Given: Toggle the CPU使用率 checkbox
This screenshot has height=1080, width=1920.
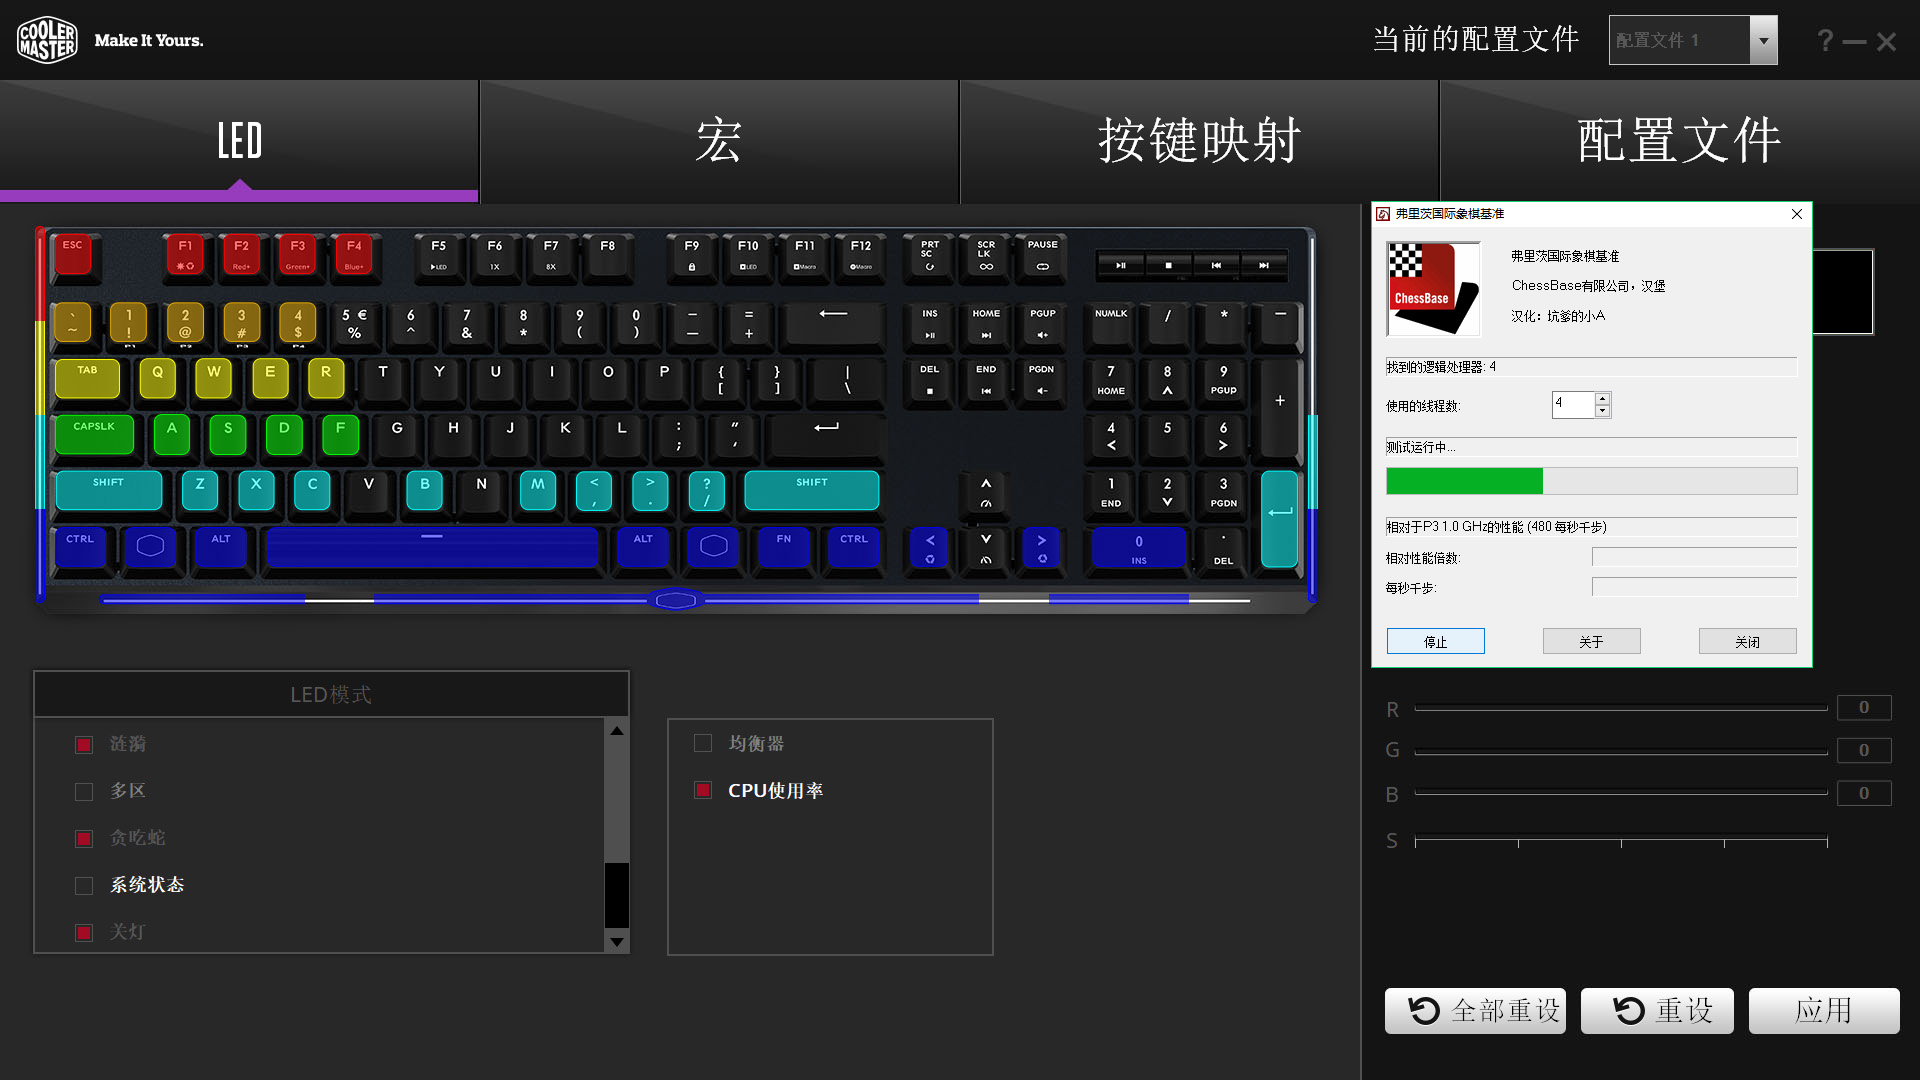Looking at the screenshot, I should [703, 790].
